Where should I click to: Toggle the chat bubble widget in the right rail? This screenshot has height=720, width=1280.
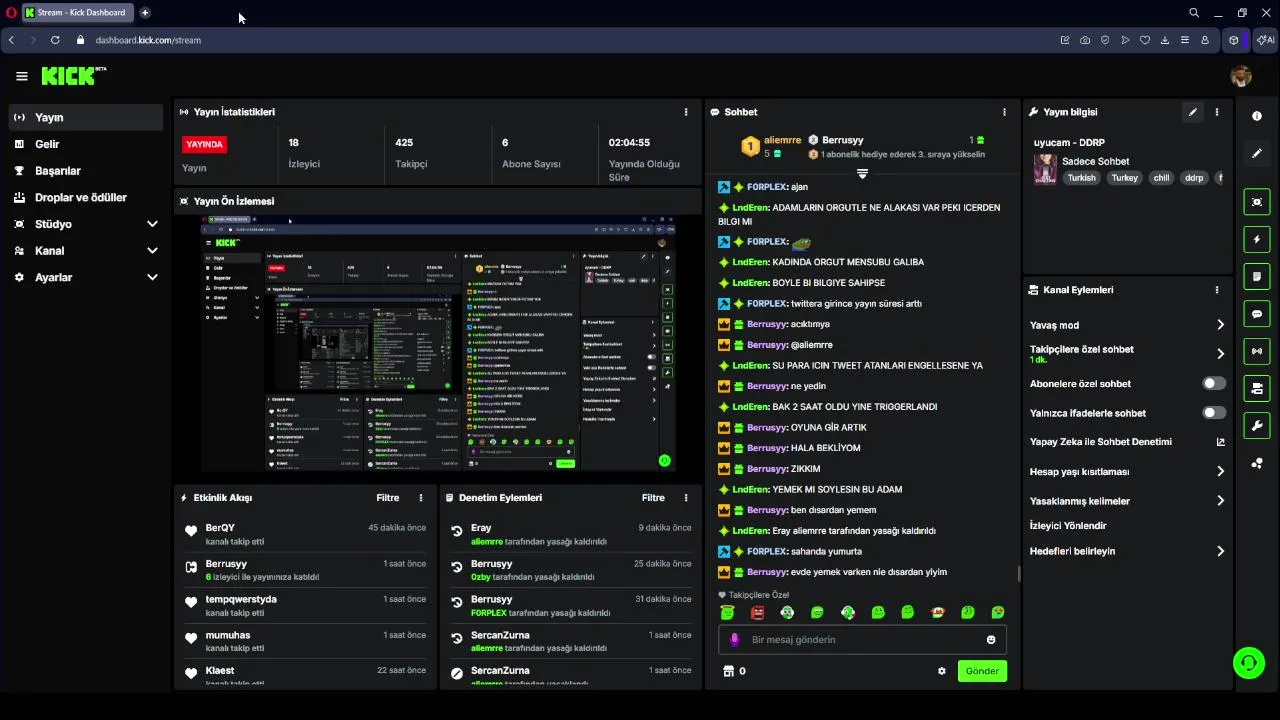[1257, 313]
